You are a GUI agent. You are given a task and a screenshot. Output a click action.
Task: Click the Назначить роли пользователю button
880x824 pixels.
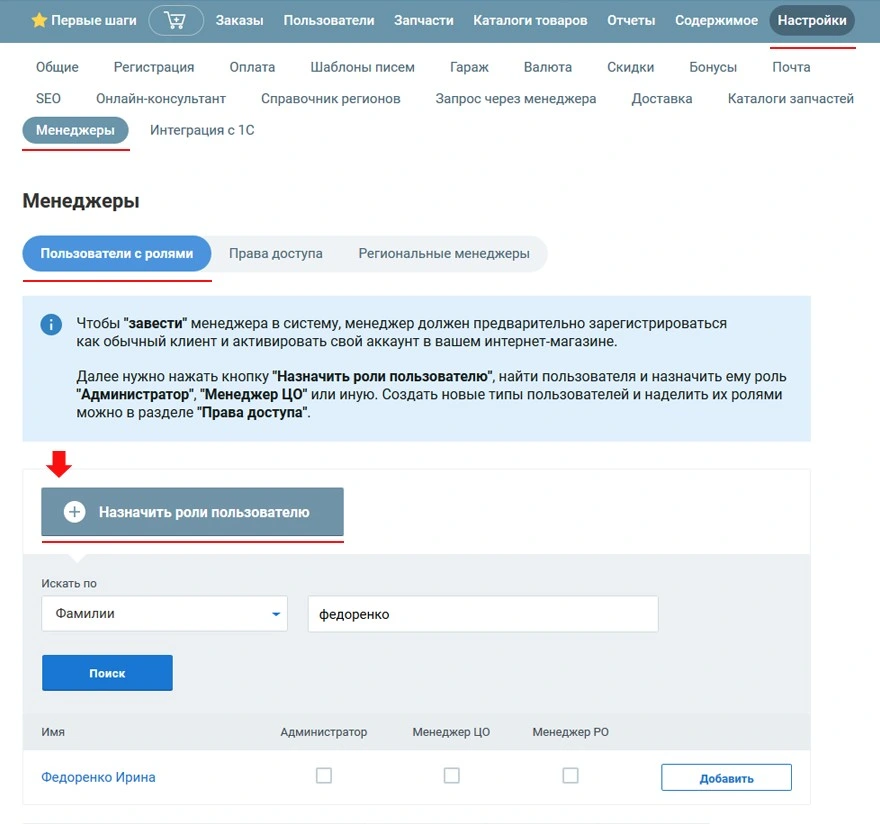(x=192, y=512)
